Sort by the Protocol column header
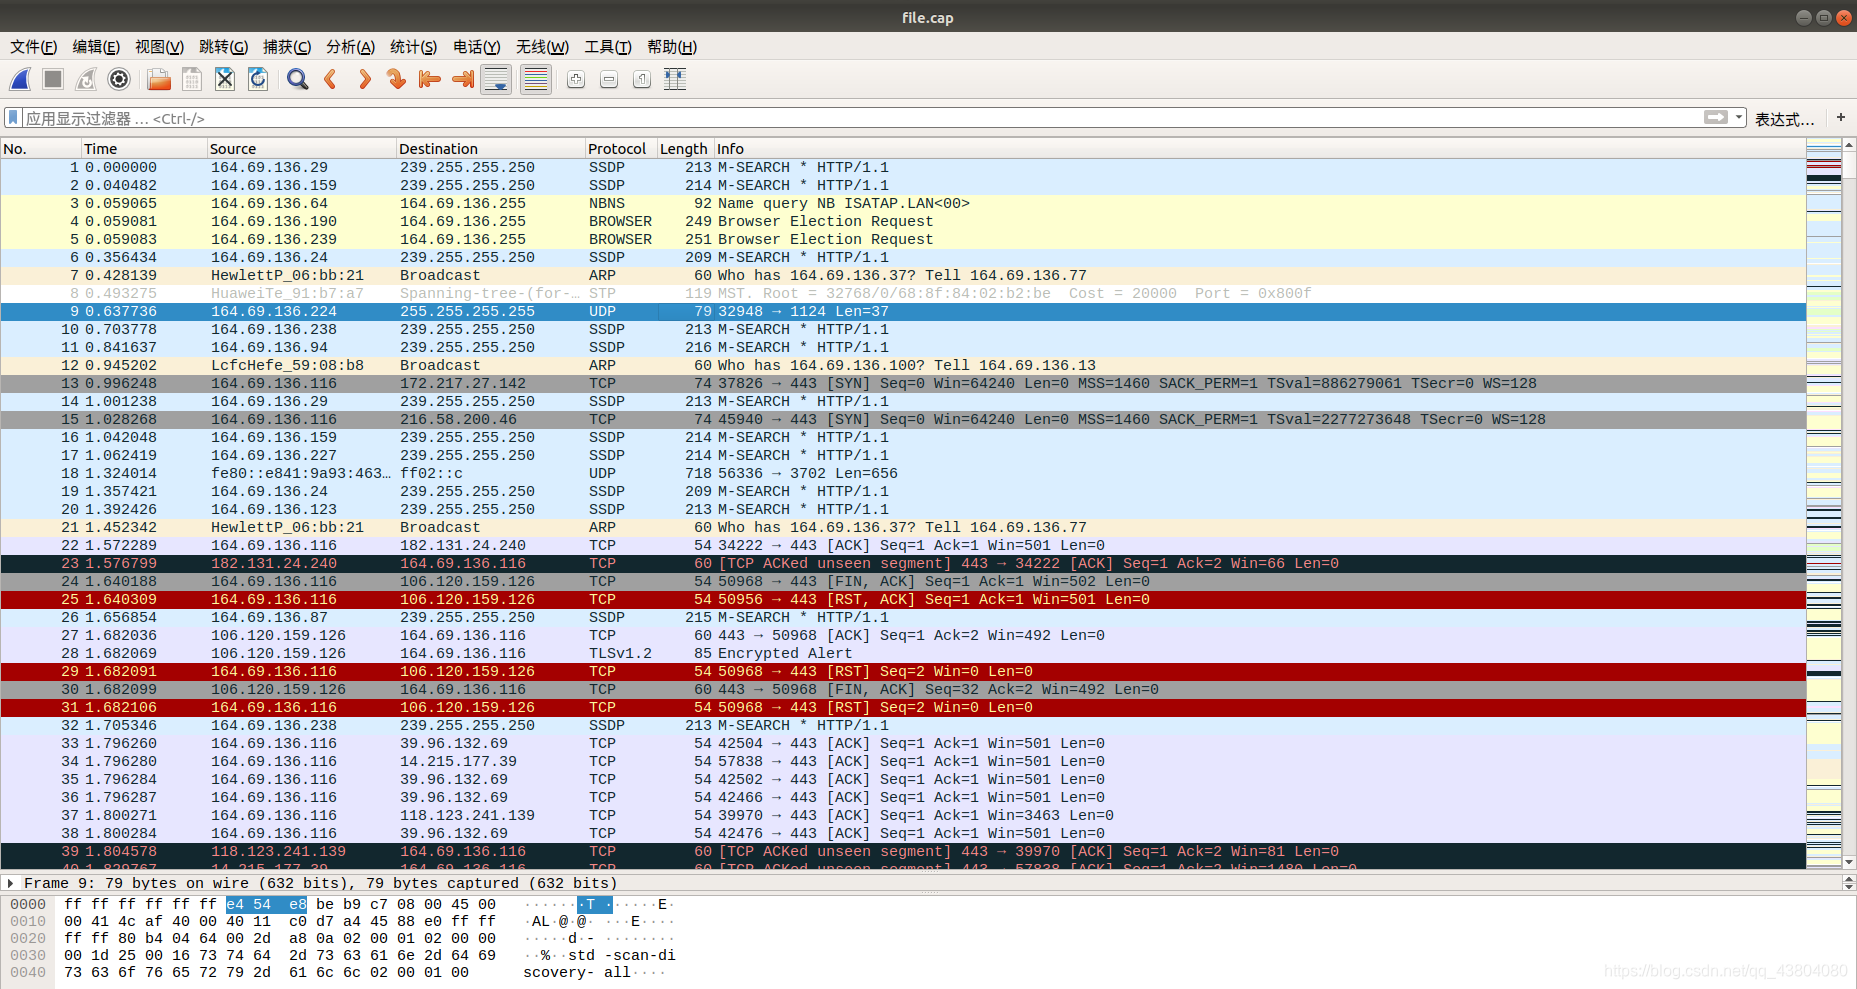This screenshot has height=989, width=1857. [x=621, y=148]
